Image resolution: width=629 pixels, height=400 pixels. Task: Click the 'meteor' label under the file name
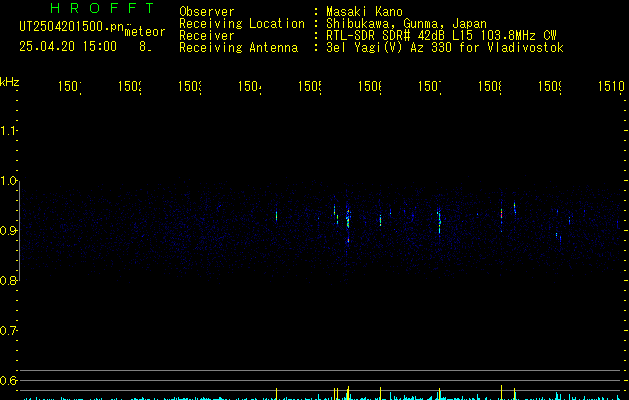(x=144, y=32)
